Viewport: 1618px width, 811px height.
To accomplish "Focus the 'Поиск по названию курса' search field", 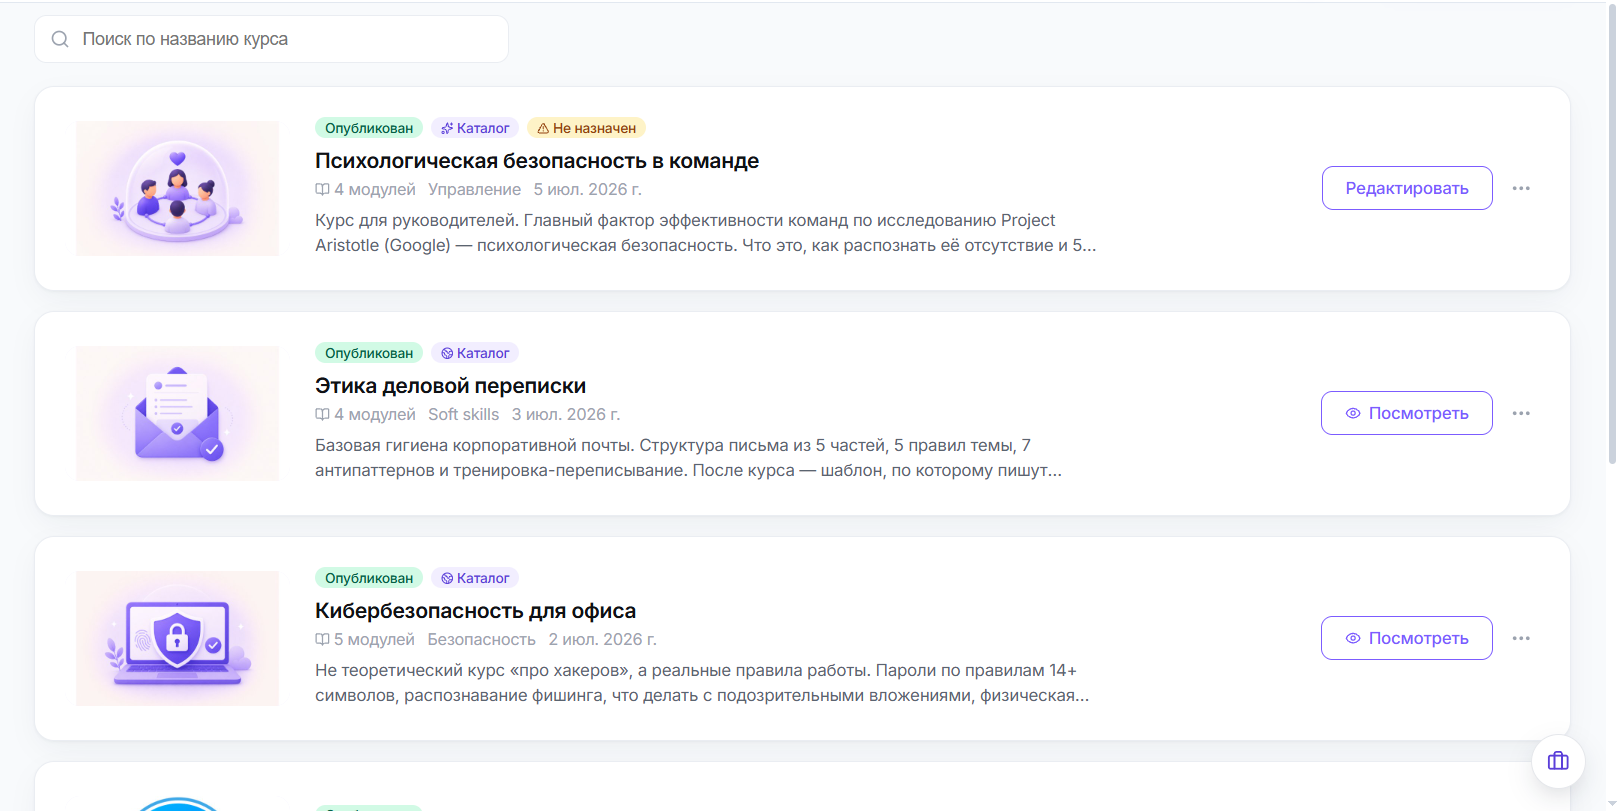I will point(271,39).
